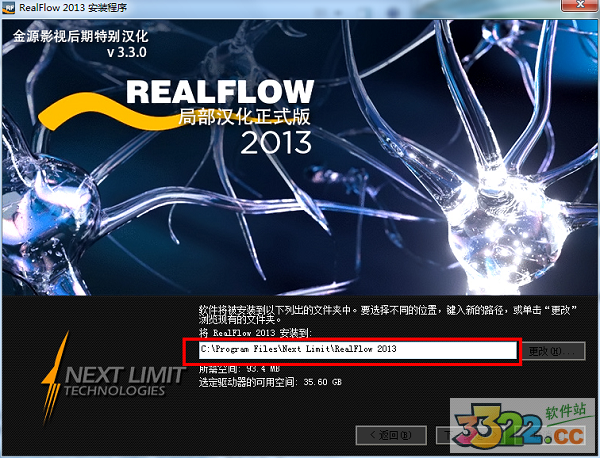Viewport: 600px width, 458px height.
Task: Click the RealFlow icon in the title bar
Action: point(8,7)
